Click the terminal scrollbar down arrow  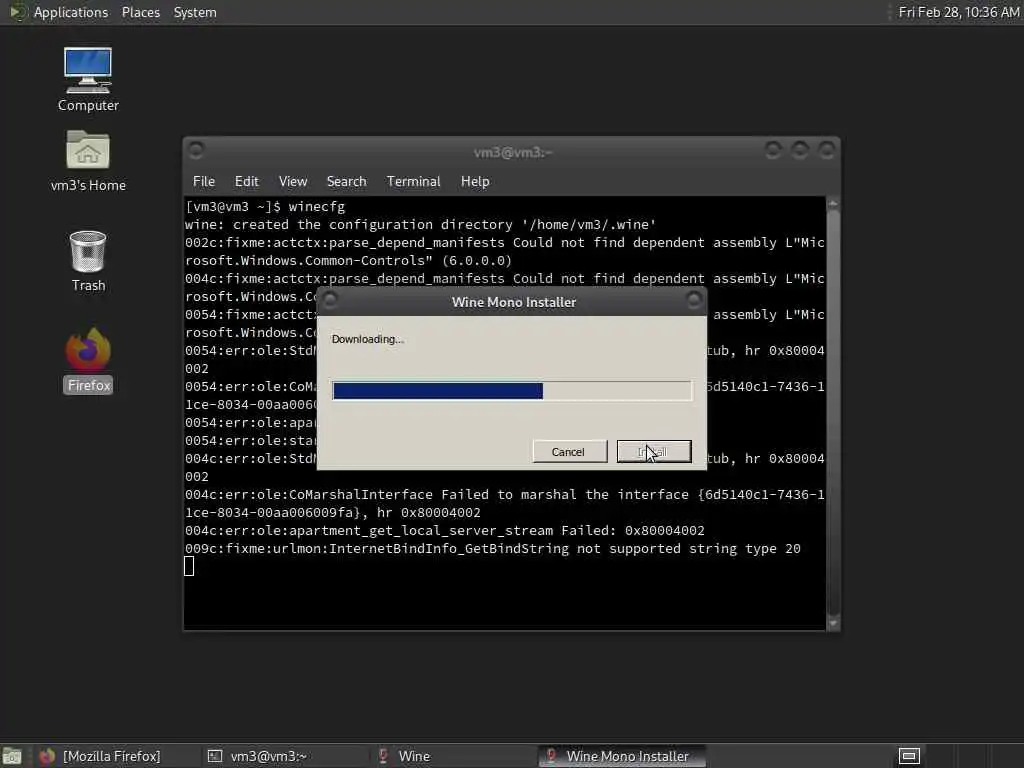pyautogui.click(x=833, y=624)
